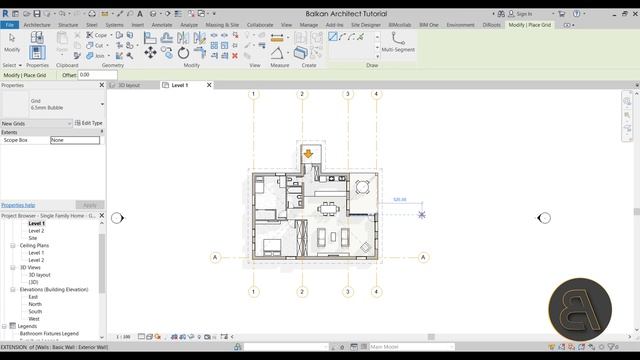Collapse the Legends tree node

click(x=4, y=327)
